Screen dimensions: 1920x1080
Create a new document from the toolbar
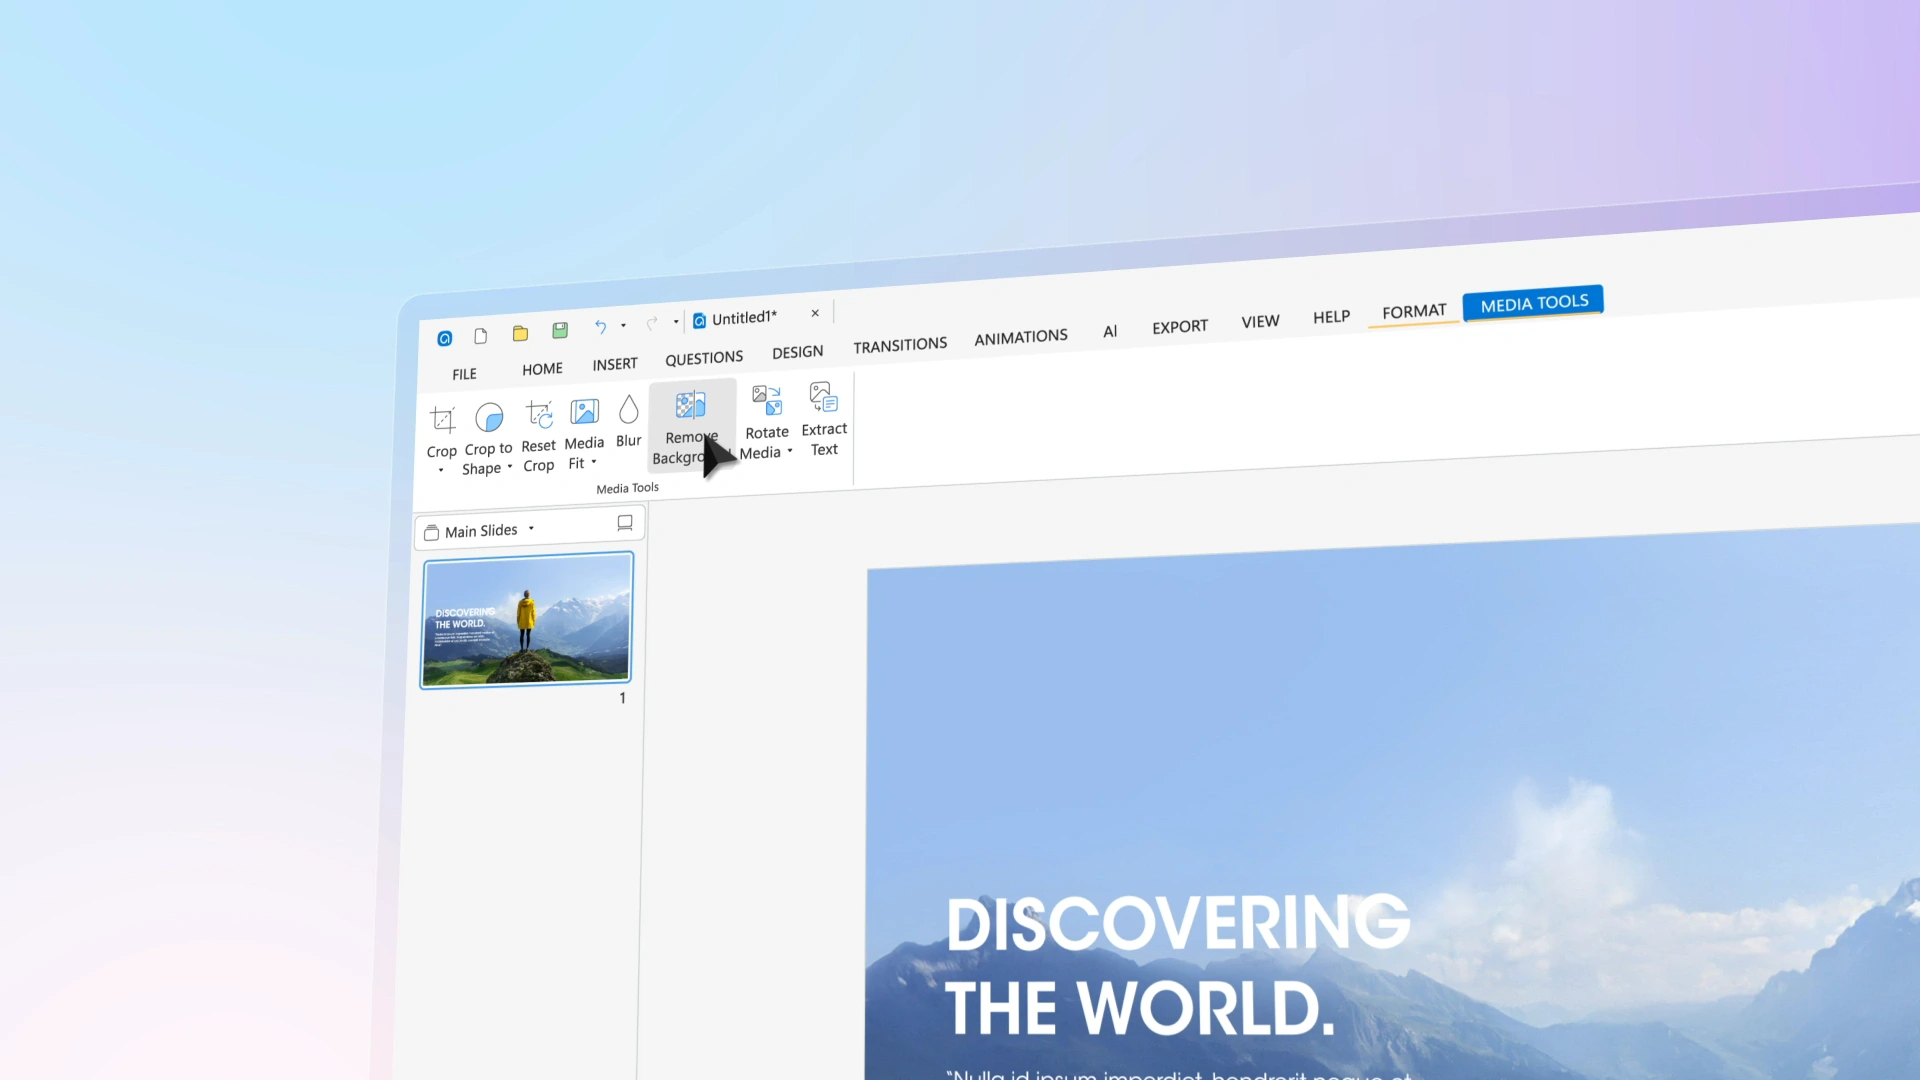click(x=481, y=336)
